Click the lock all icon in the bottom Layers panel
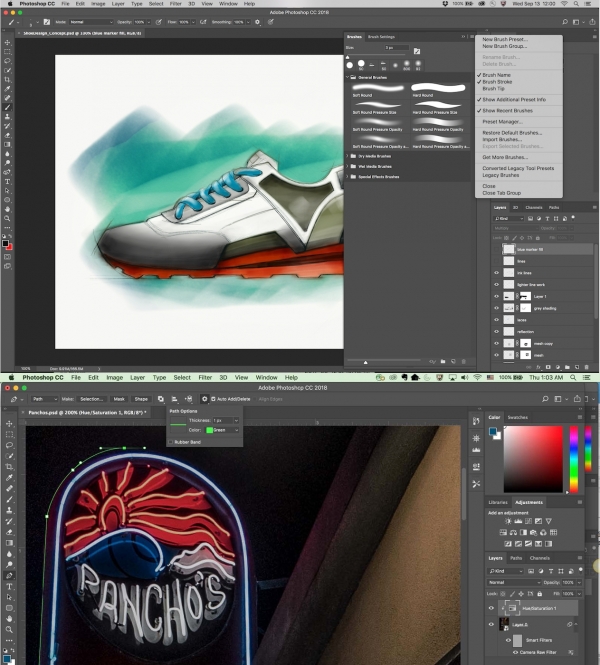600x665 pixels. pyautogui.click(x=539, y=594)
